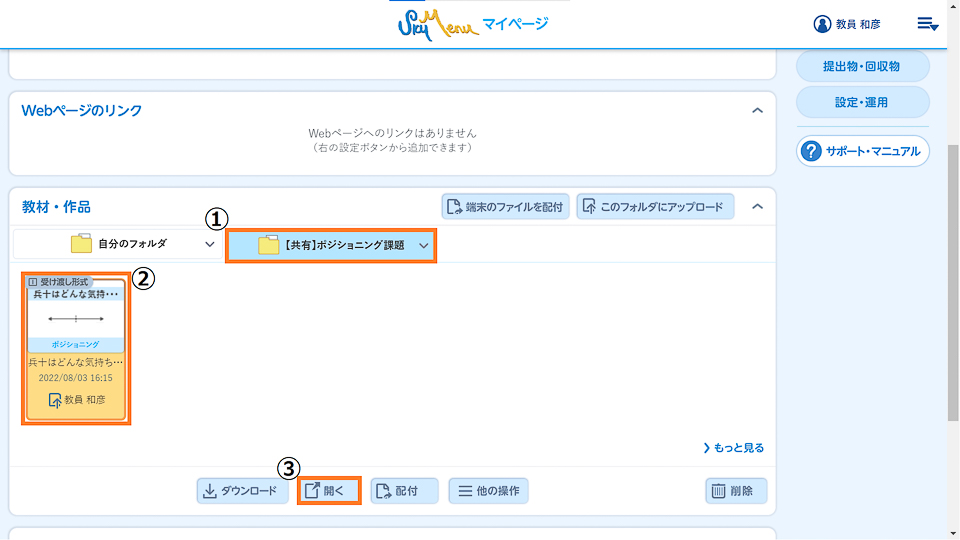Expand the 自分のフォルダ dropdown
960x540 pixels.
pyautogui.click(x=209, y=244)
